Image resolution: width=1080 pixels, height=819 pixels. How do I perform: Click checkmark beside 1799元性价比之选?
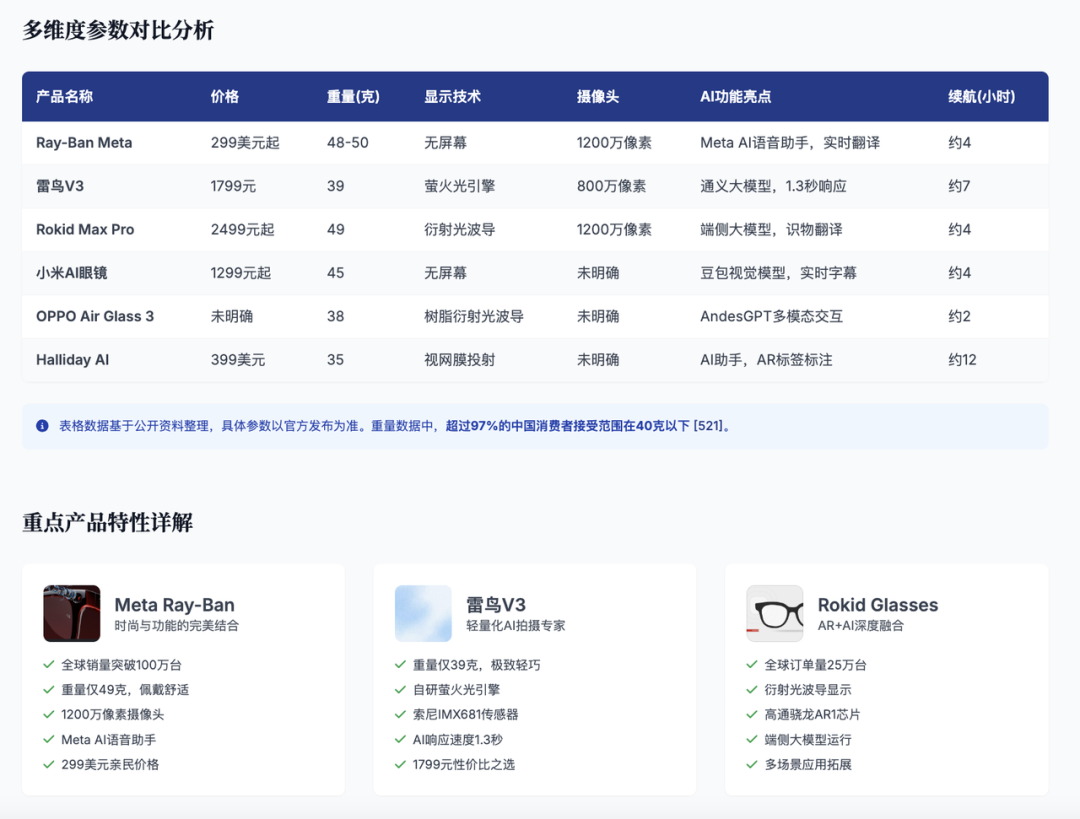[x=400, y=764]
